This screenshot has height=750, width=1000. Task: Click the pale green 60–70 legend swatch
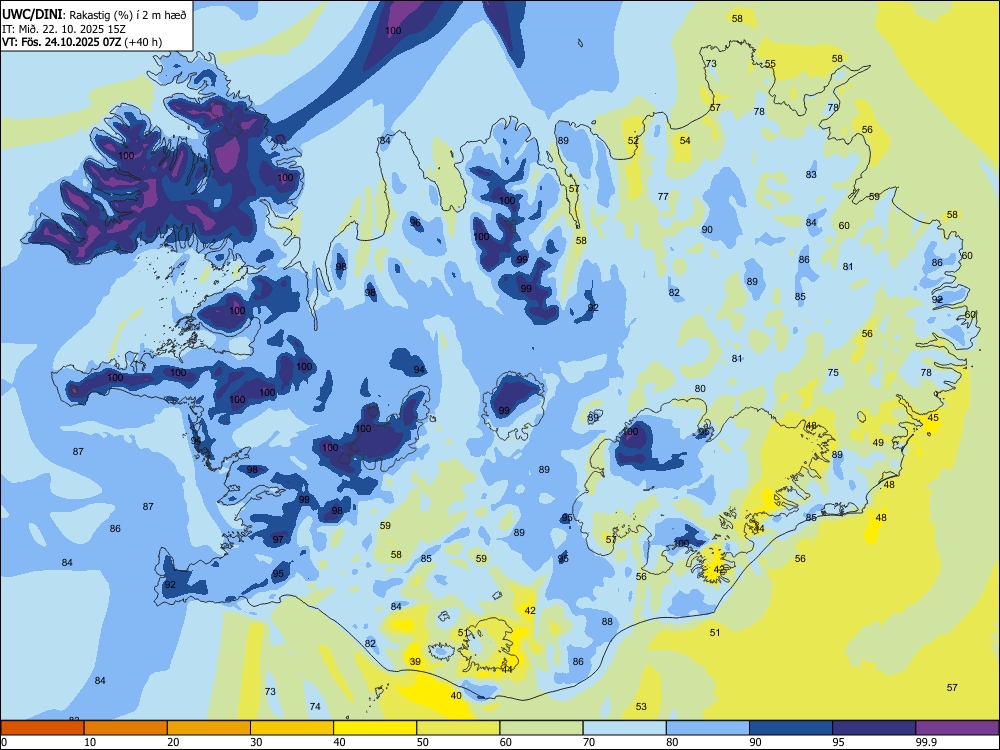click(541, 728)
